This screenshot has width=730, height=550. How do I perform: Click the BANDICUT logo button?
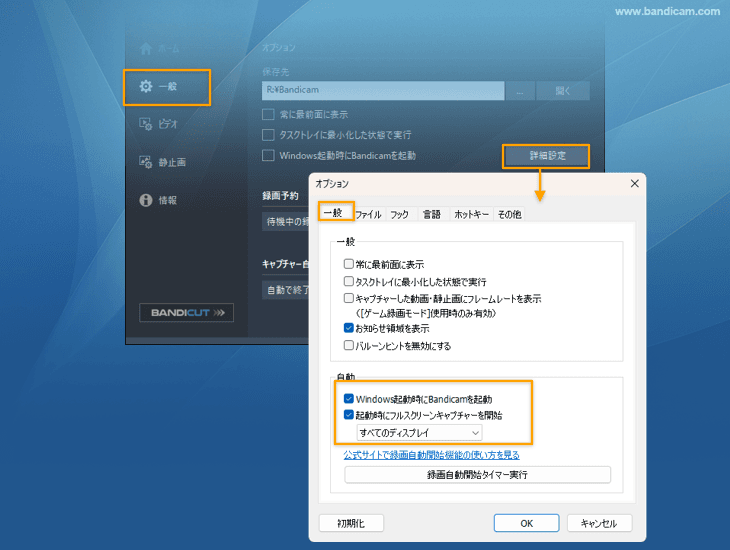pos(186,313)
